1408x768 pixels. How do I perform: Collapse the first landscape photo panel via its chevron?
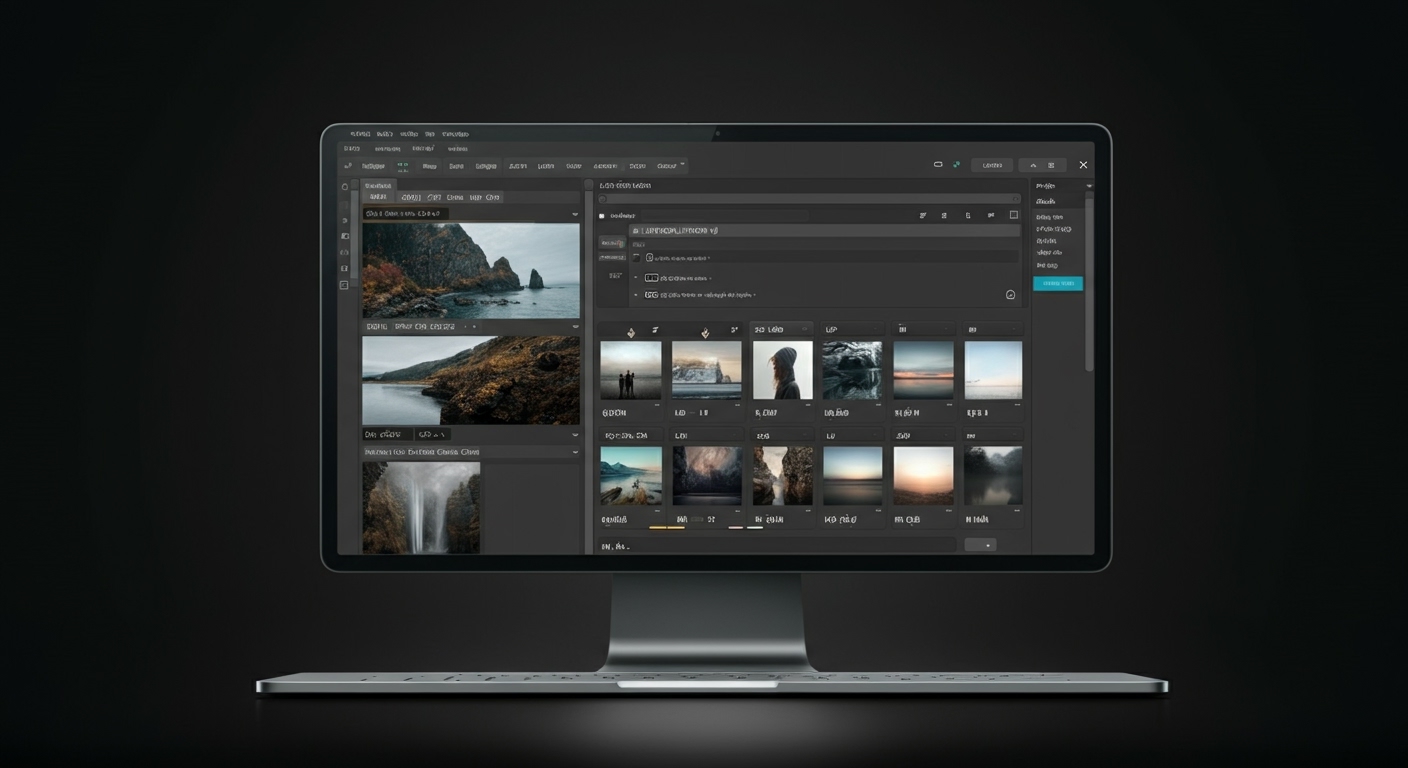coord(575,214)
